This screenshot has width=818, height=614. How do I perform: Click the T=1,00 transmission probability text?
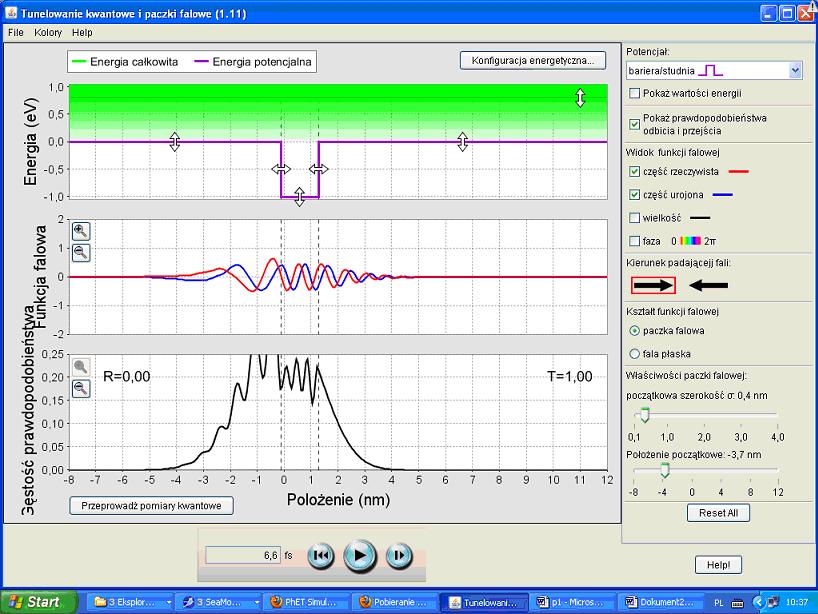570,376
